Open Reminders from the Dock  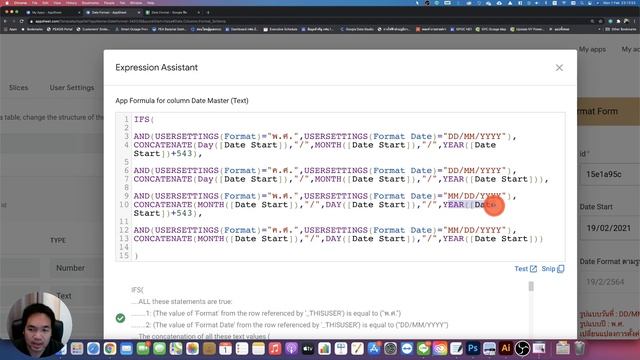click(x=242, y=348)
